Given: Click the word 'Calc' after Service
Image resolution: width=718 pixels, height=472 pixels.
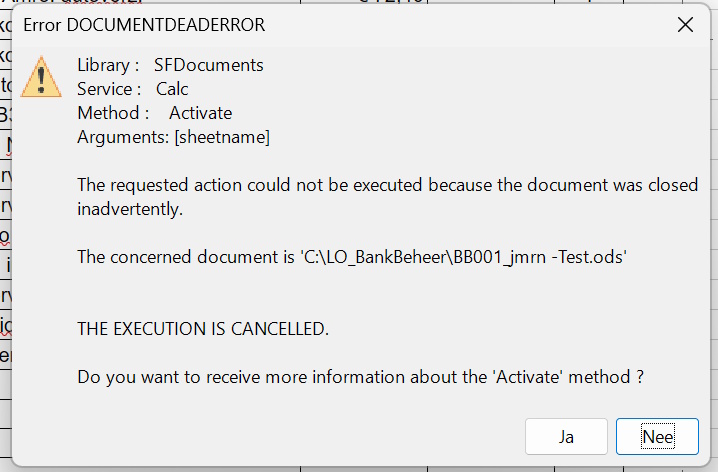Looking at the screenshot, I should point(172,89).
